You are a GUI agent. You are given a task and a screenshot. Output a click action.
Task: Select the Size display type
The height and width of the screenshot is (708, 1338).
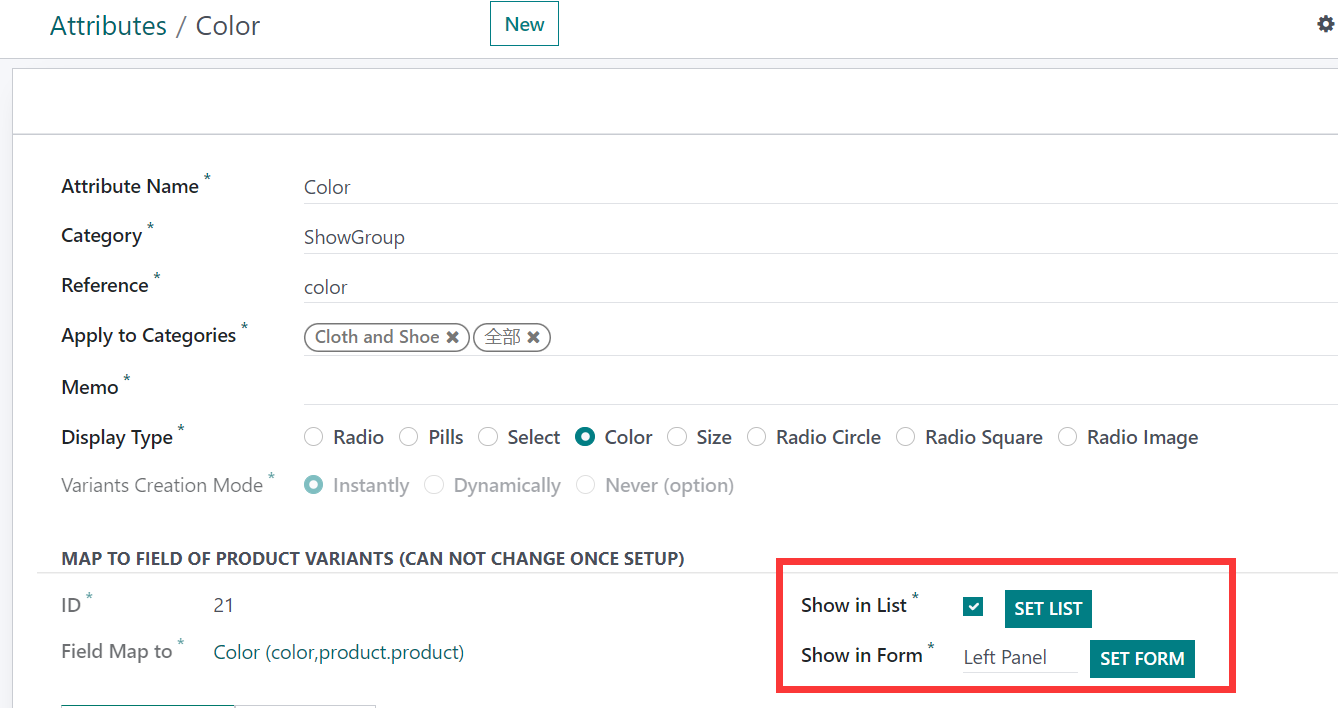pyautogui.click(x=677, y=437)
